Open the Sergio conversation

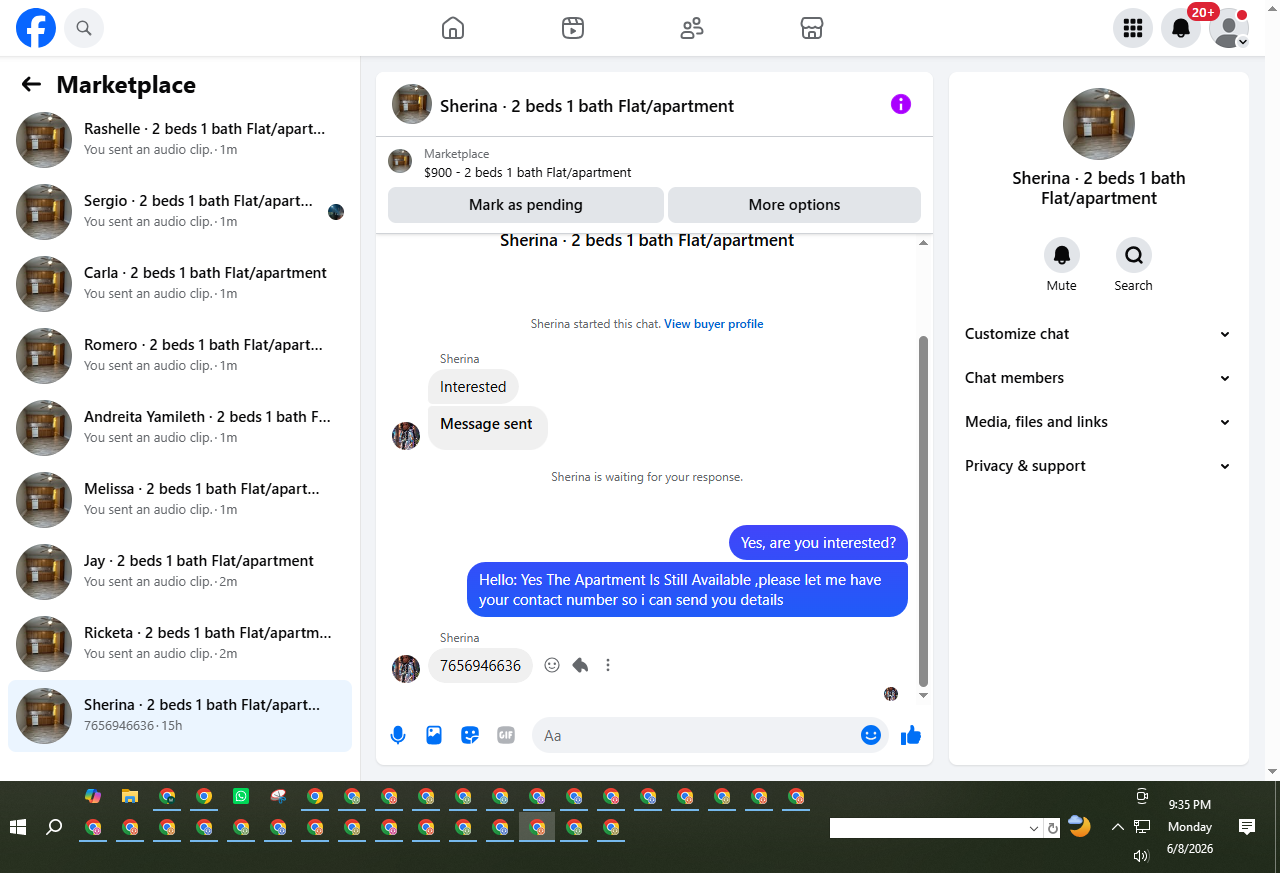pyautogui.click(x=180, y=212)
